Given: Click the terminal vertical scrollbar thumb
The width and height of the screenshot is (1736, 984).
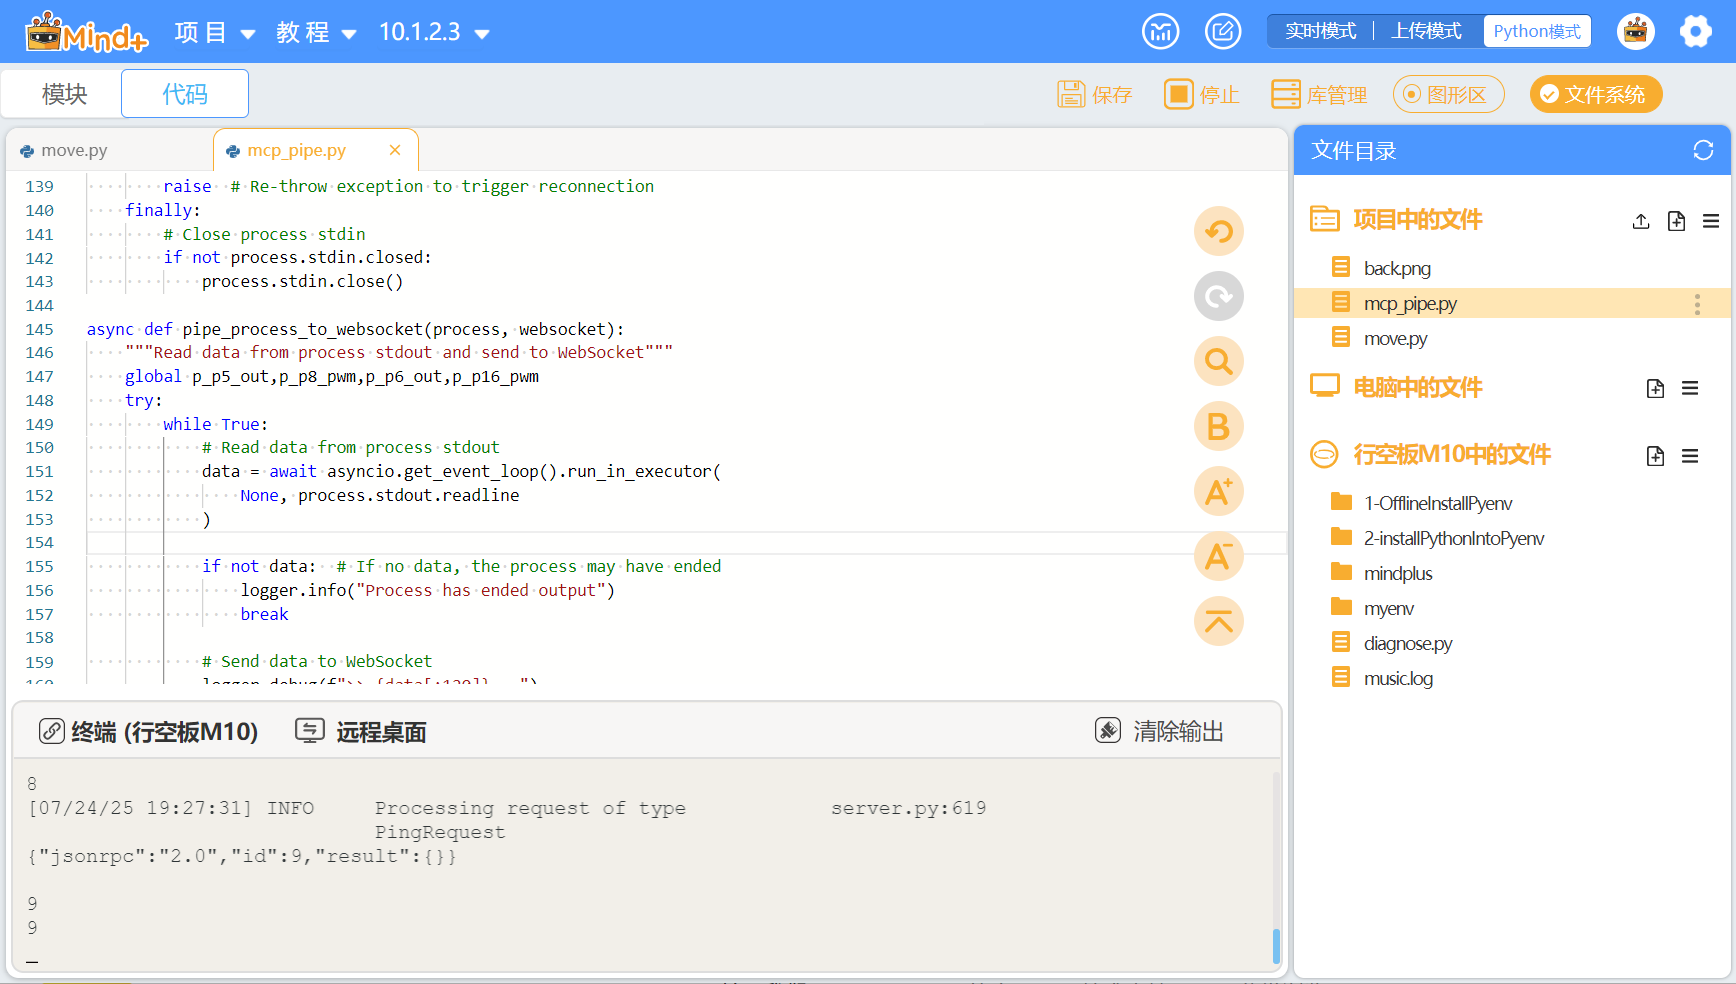Looking at the screenshot, I should (x=1276, y=946).
